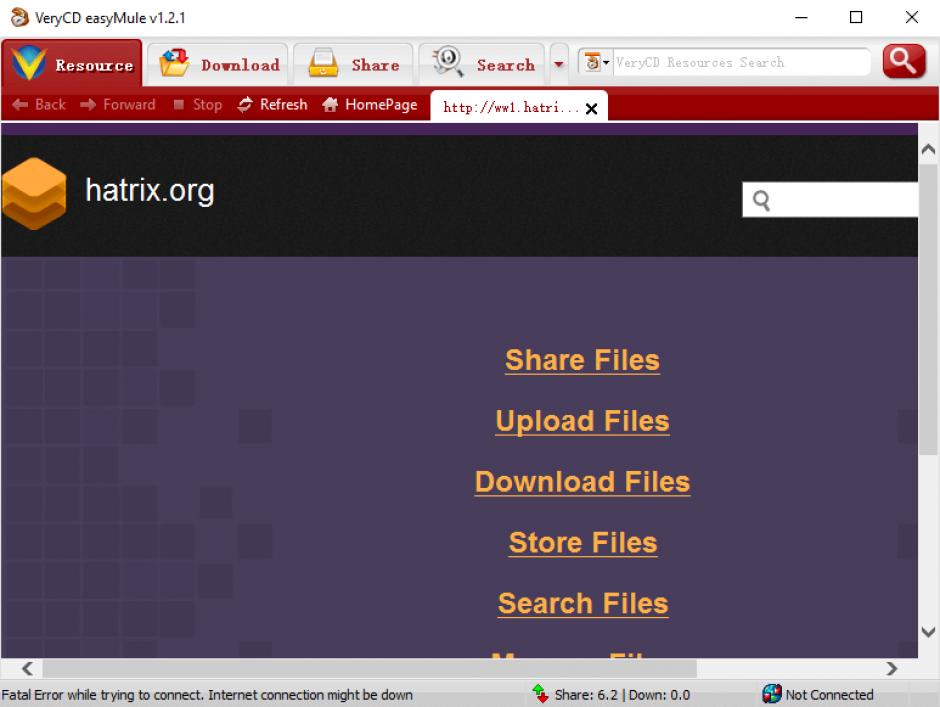Refresh the current page
940x707 pixels.
point(272,105)
